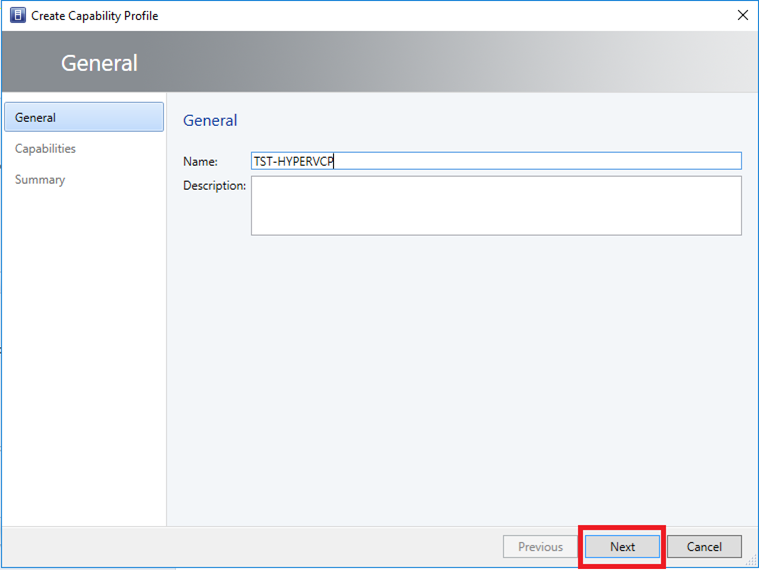Image resolution: width=759 pixels, height=570 pixels.
Task: Close the Create Capability Profile dialog
Action: (743, 15)
